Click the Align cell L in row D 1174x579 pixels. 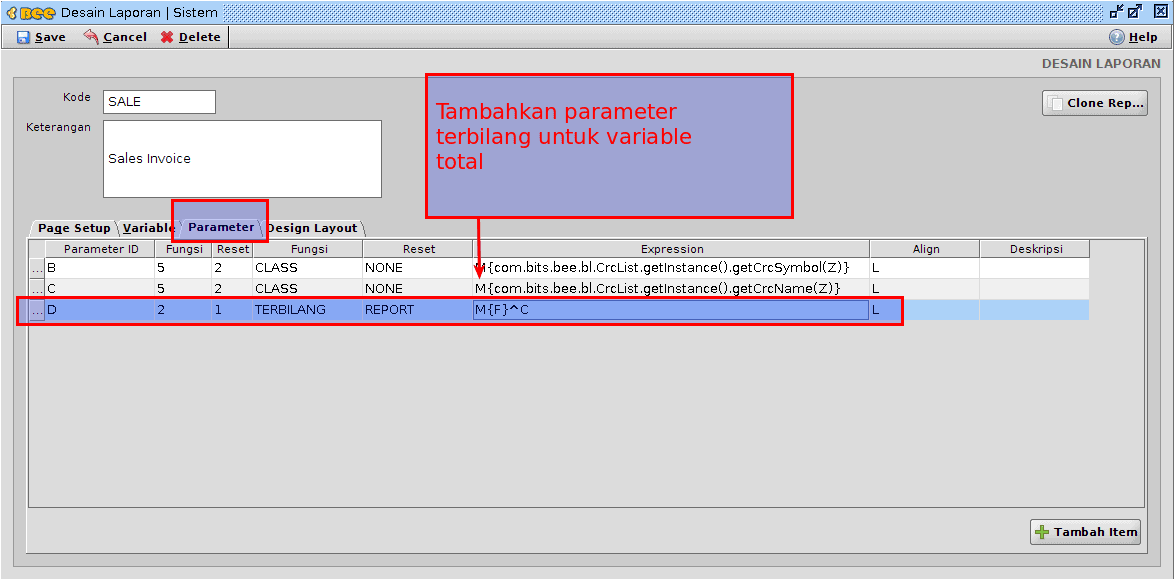(925, 309)
